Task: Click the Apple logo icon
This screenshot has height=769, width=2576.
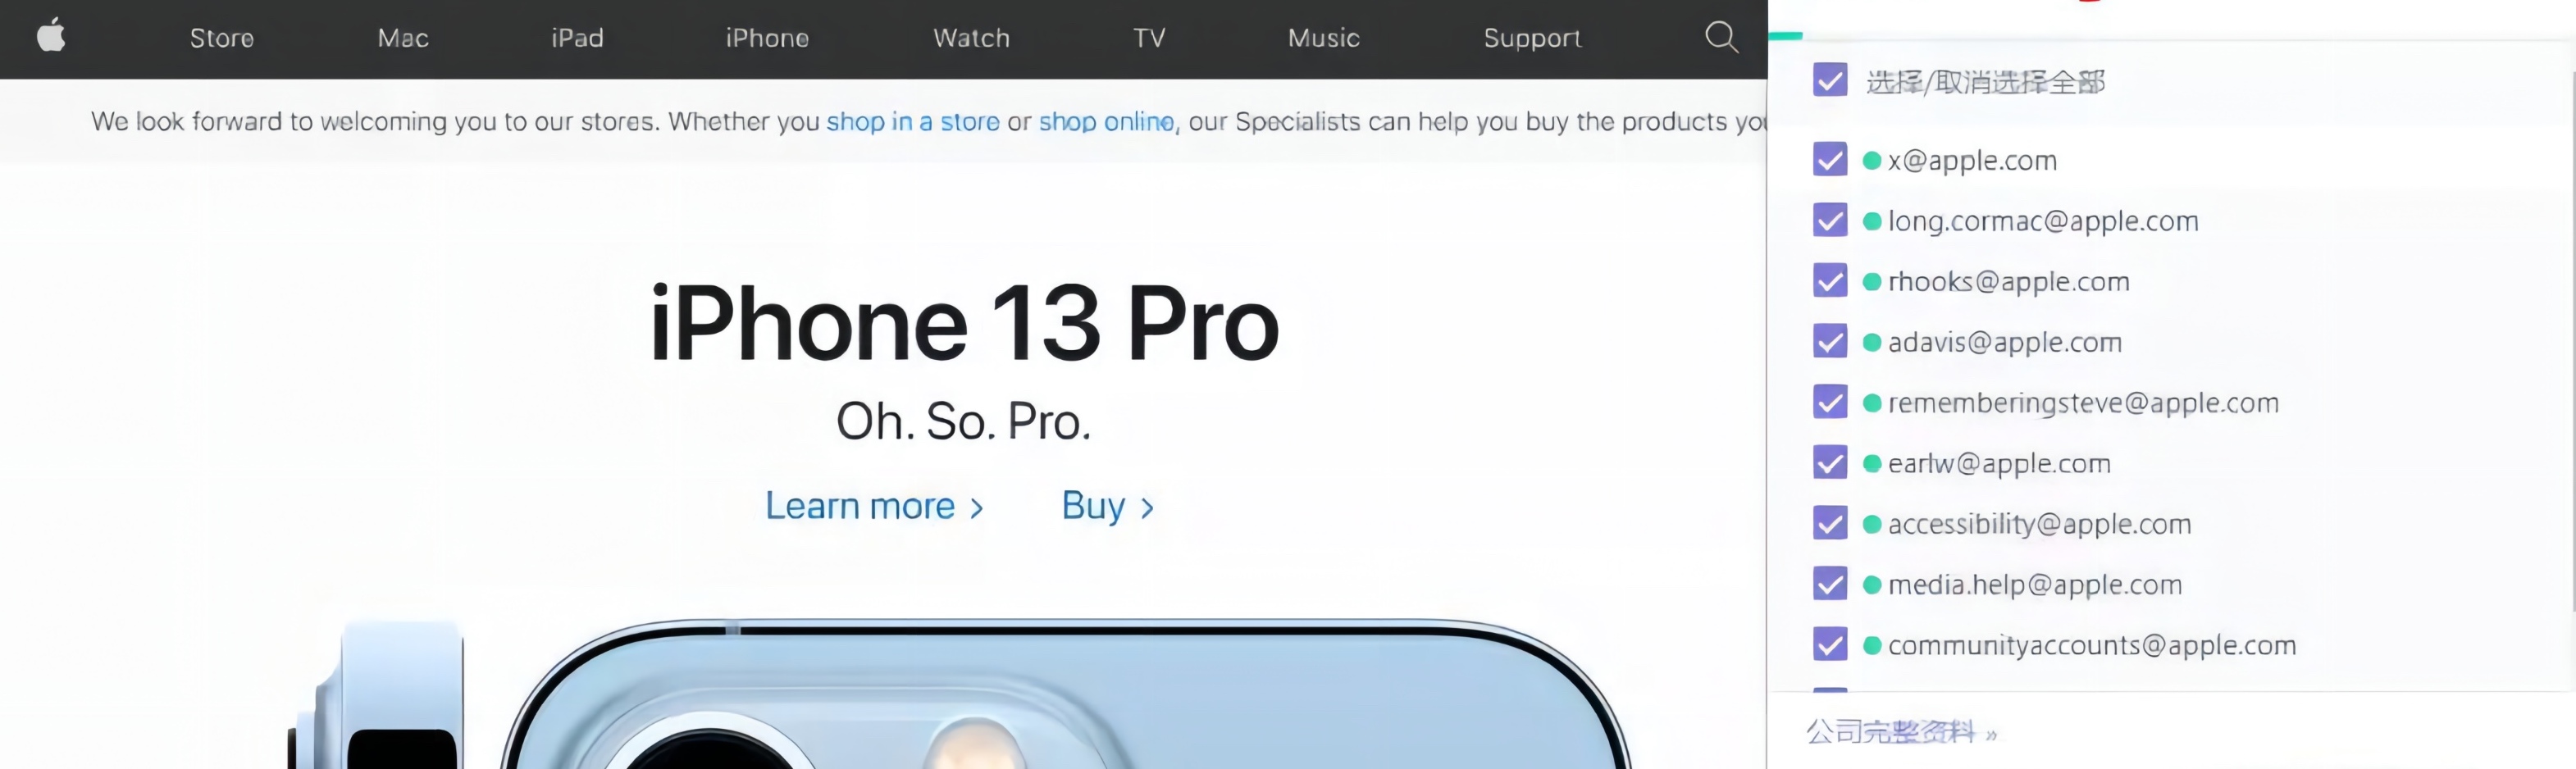Action: tap(51, 36)
